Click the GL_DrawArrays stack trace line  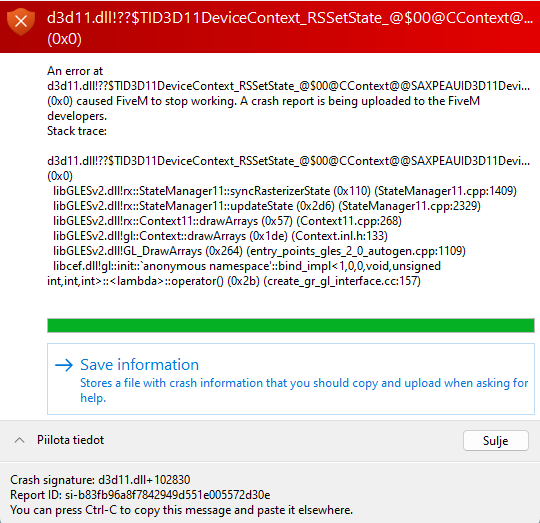[x=259, y=251]
